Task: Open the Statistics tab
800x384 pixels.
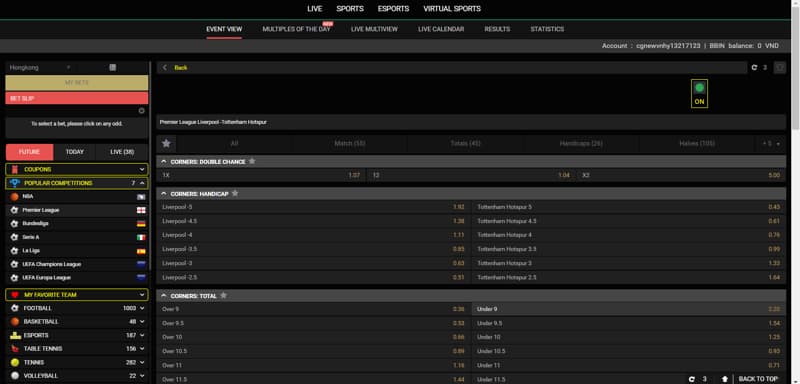Action: [x=547, y=29]
